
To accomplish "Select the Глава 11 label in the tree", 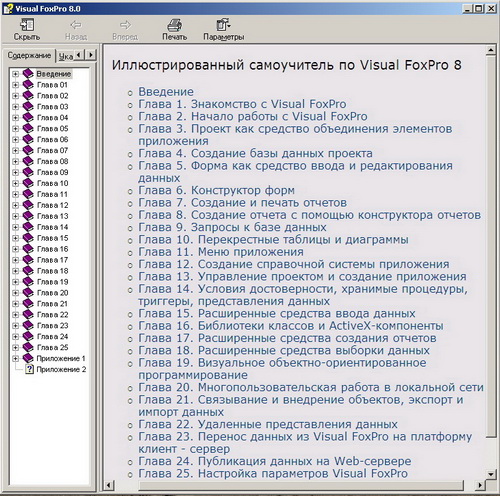I will coord(52,194).
